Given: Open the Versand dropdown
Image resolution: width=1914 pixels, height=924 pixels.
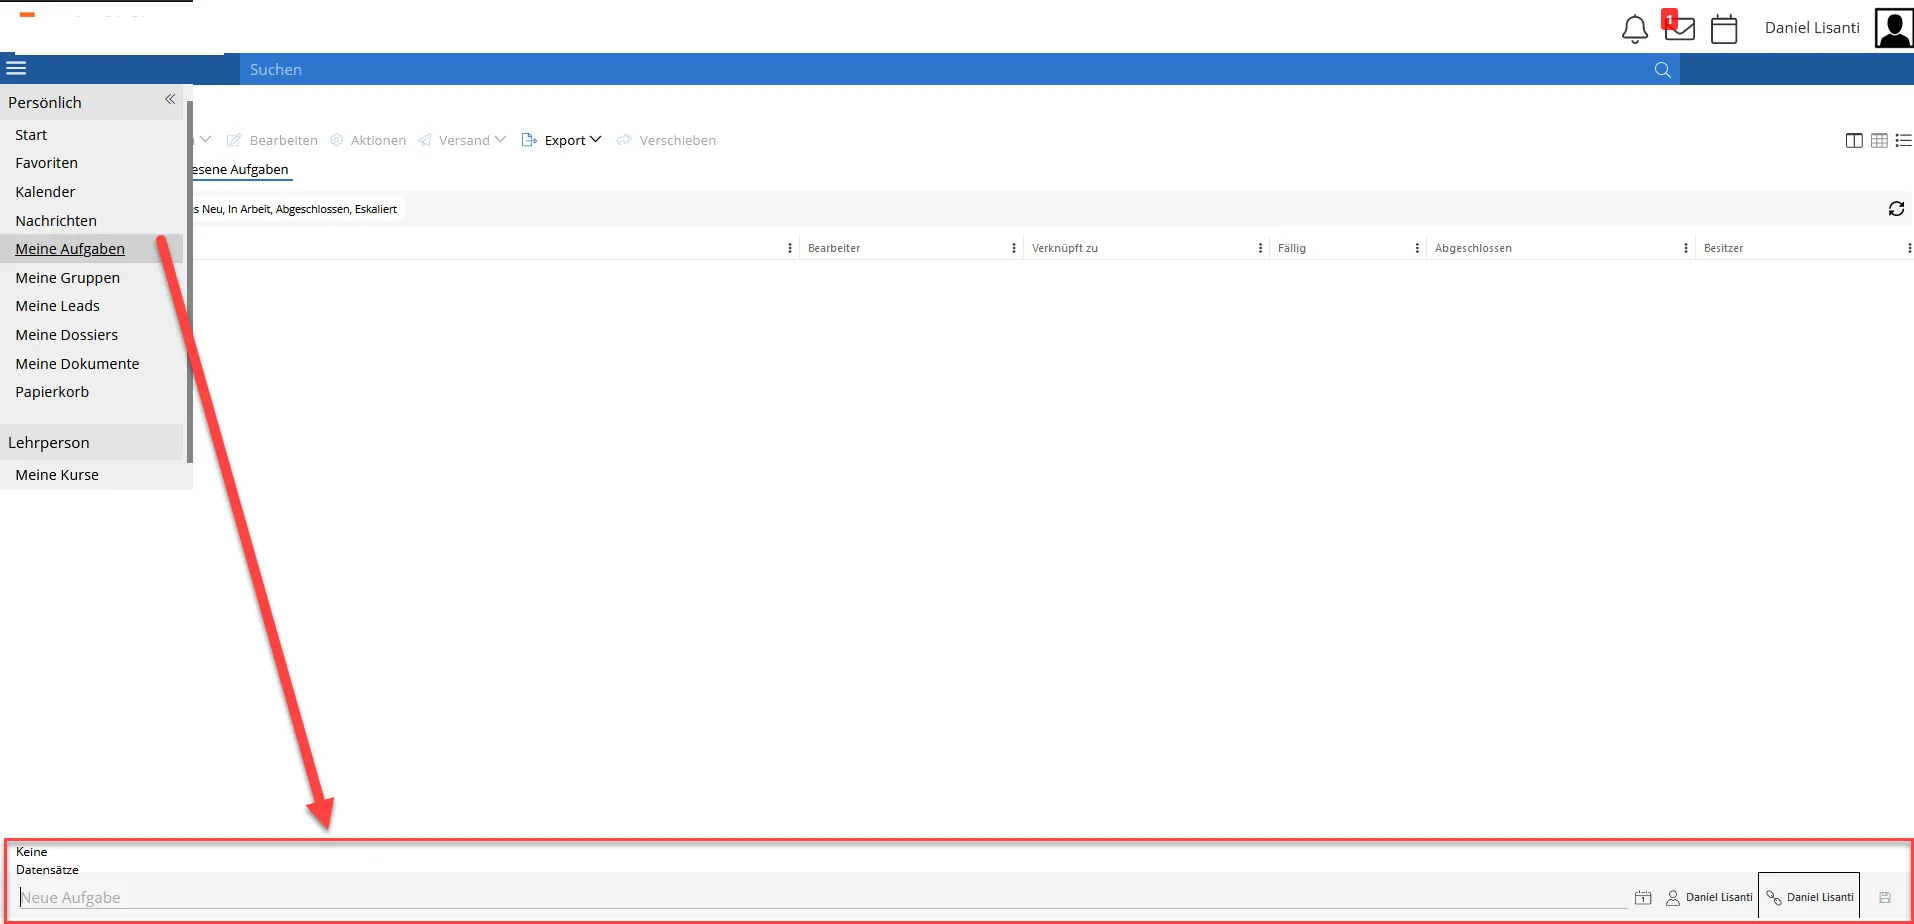Looking at the screenshot, I should point(462,140).
